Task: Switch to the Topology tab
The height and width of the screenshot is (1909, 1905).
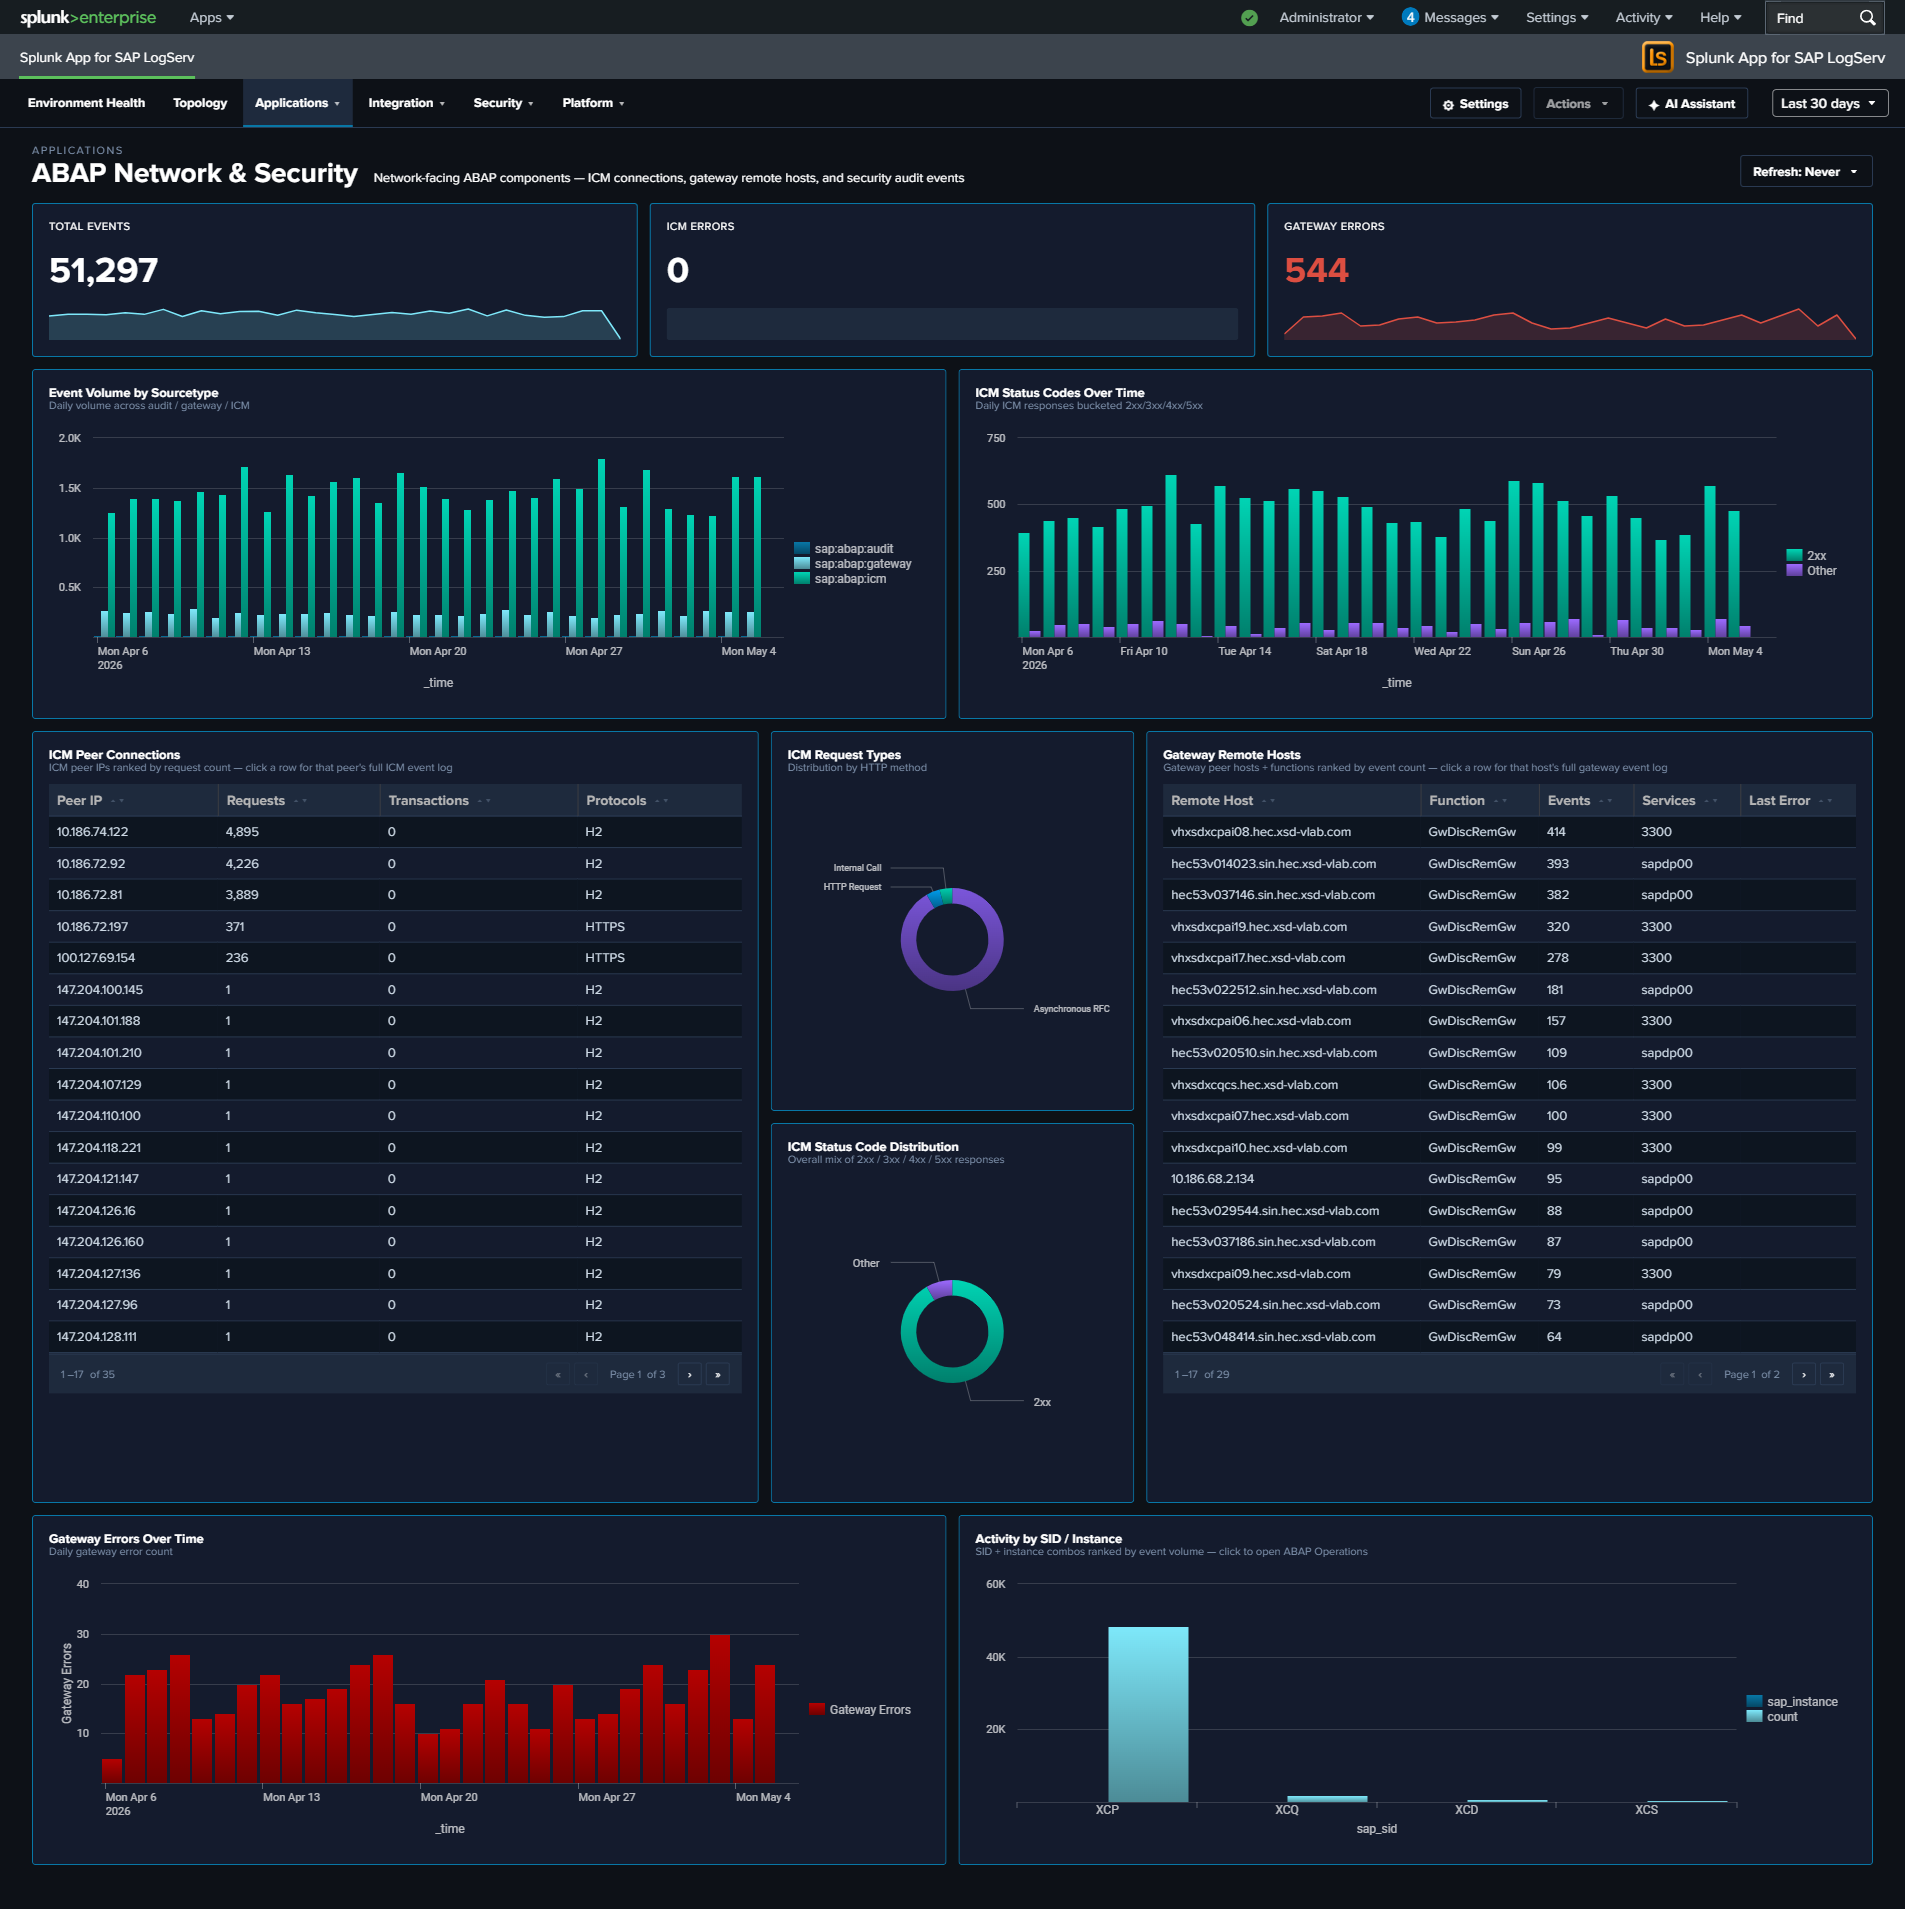Action: tap(200, 103)
